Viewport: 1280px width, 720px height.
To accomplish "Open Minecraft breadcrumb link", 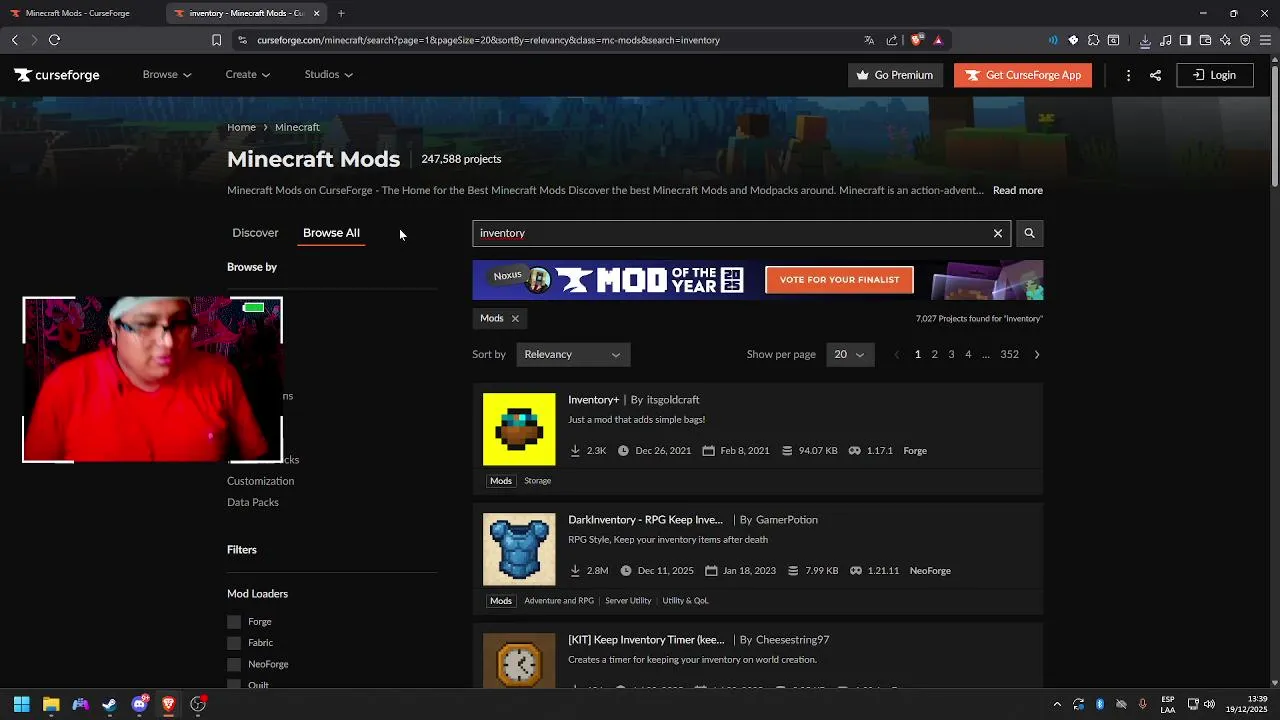I will click(297, 127).
